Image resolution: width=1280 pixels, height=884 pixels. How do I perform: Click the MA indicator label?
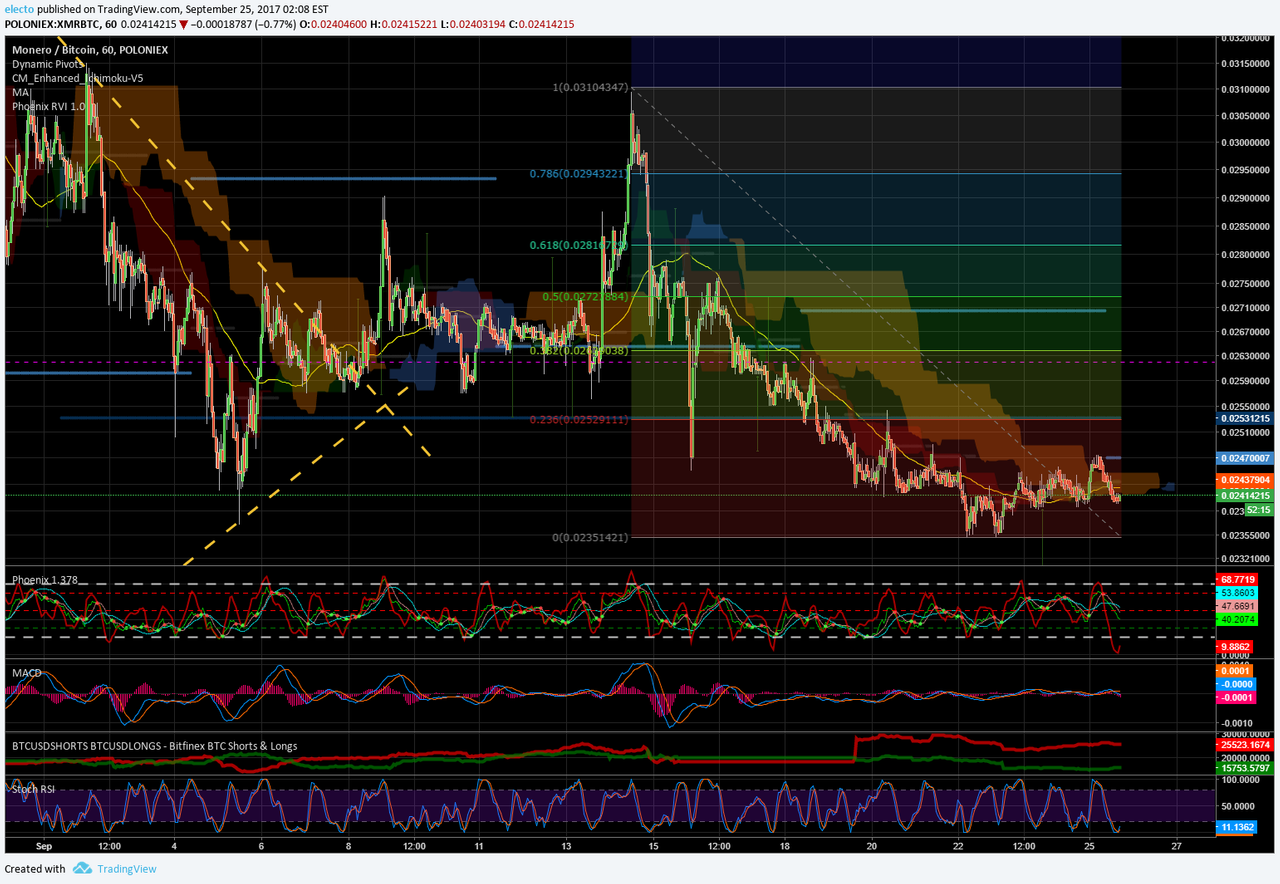pos(21,91)
